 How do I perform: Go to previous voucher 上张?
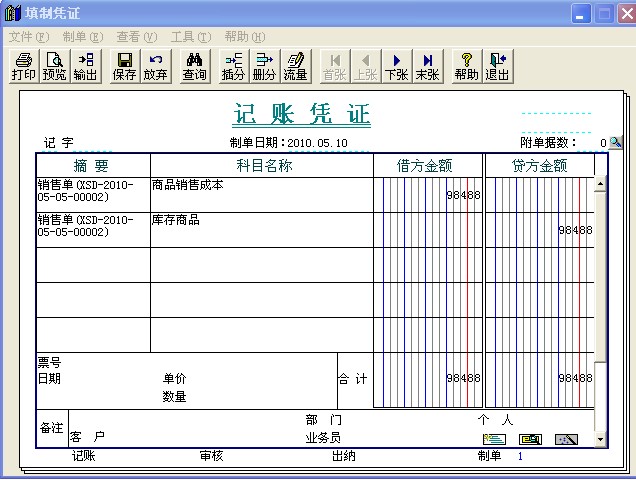coord(366,66)
